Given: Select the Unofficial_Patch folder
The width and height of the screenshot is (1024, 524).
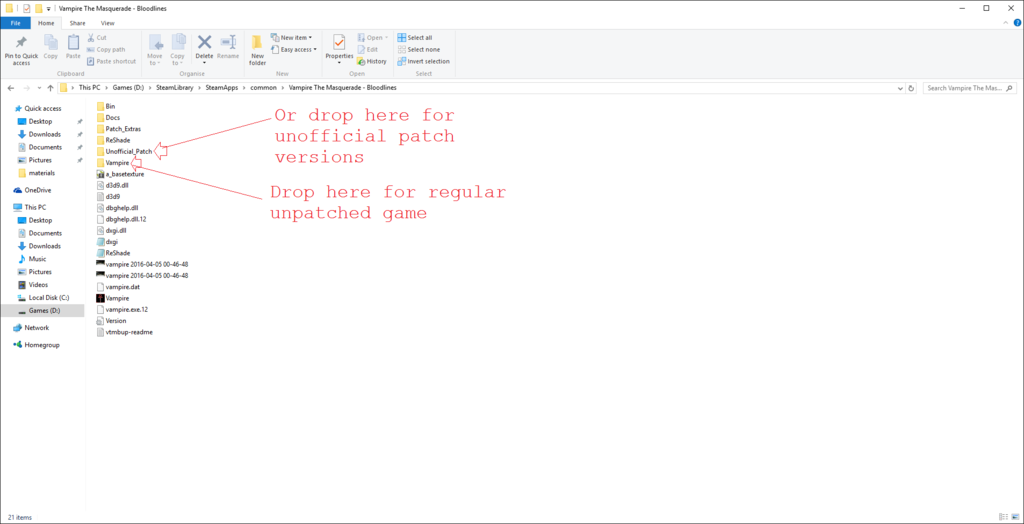Looking at the screenshot, I should click(x=124, y=152).
